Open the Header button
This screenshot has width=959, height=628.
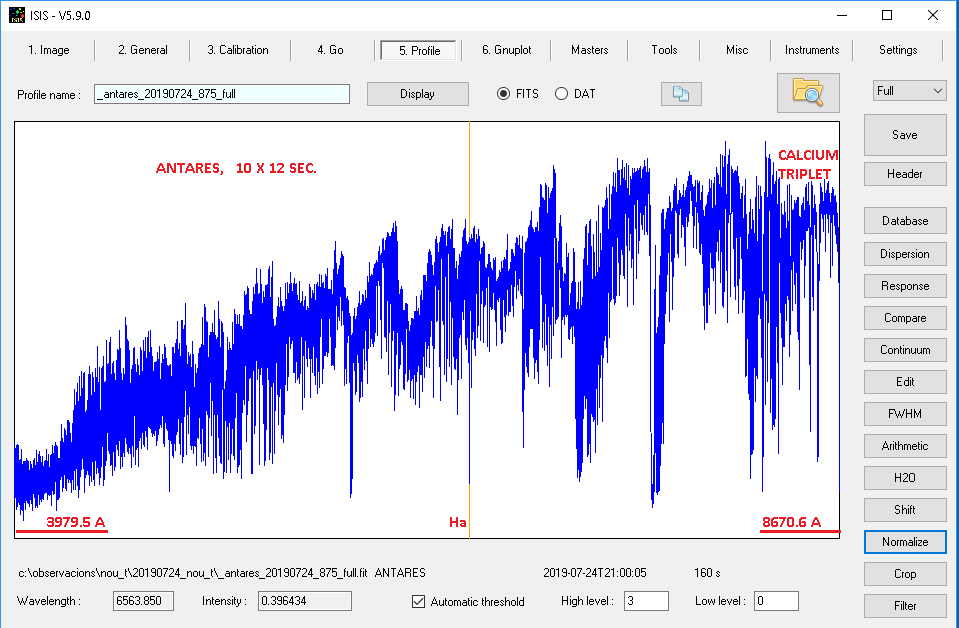coord(904,174)
